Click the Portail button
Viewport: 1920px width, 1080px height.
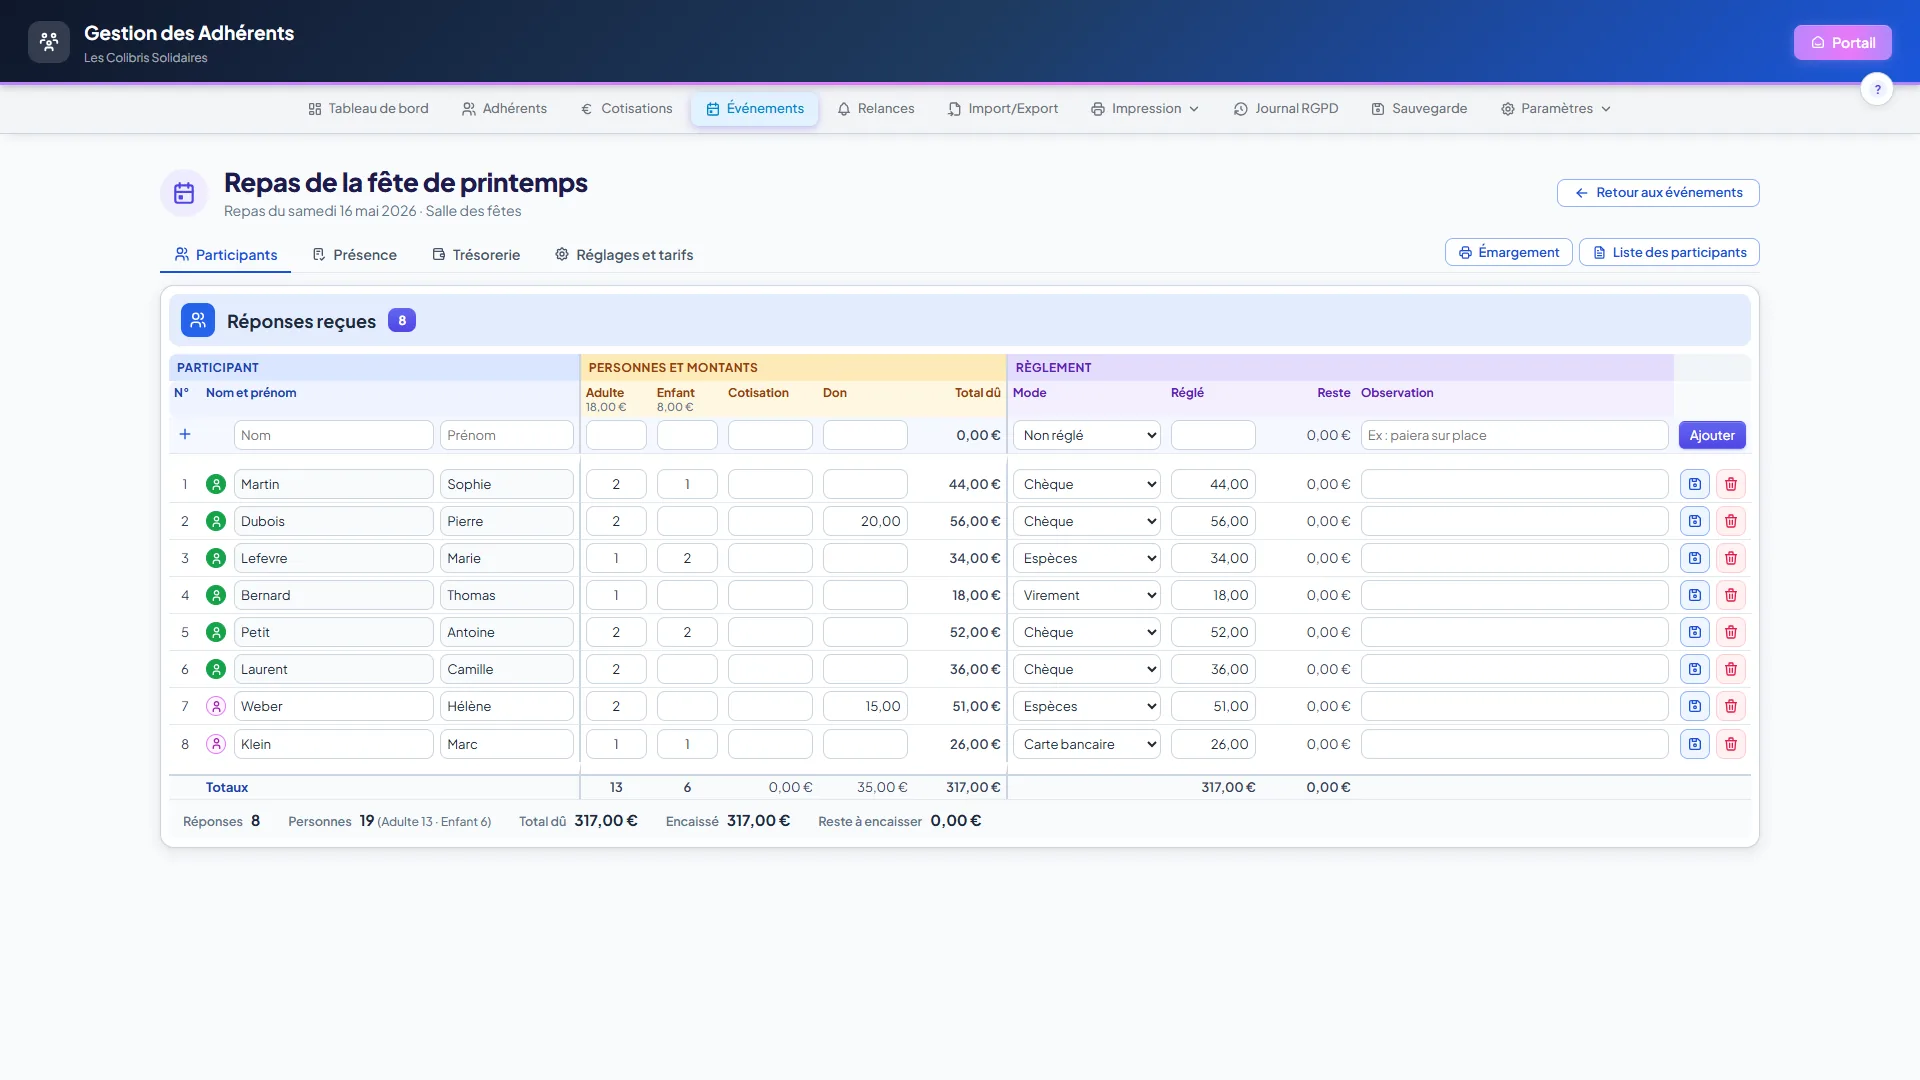click(x=1842, y=42)
